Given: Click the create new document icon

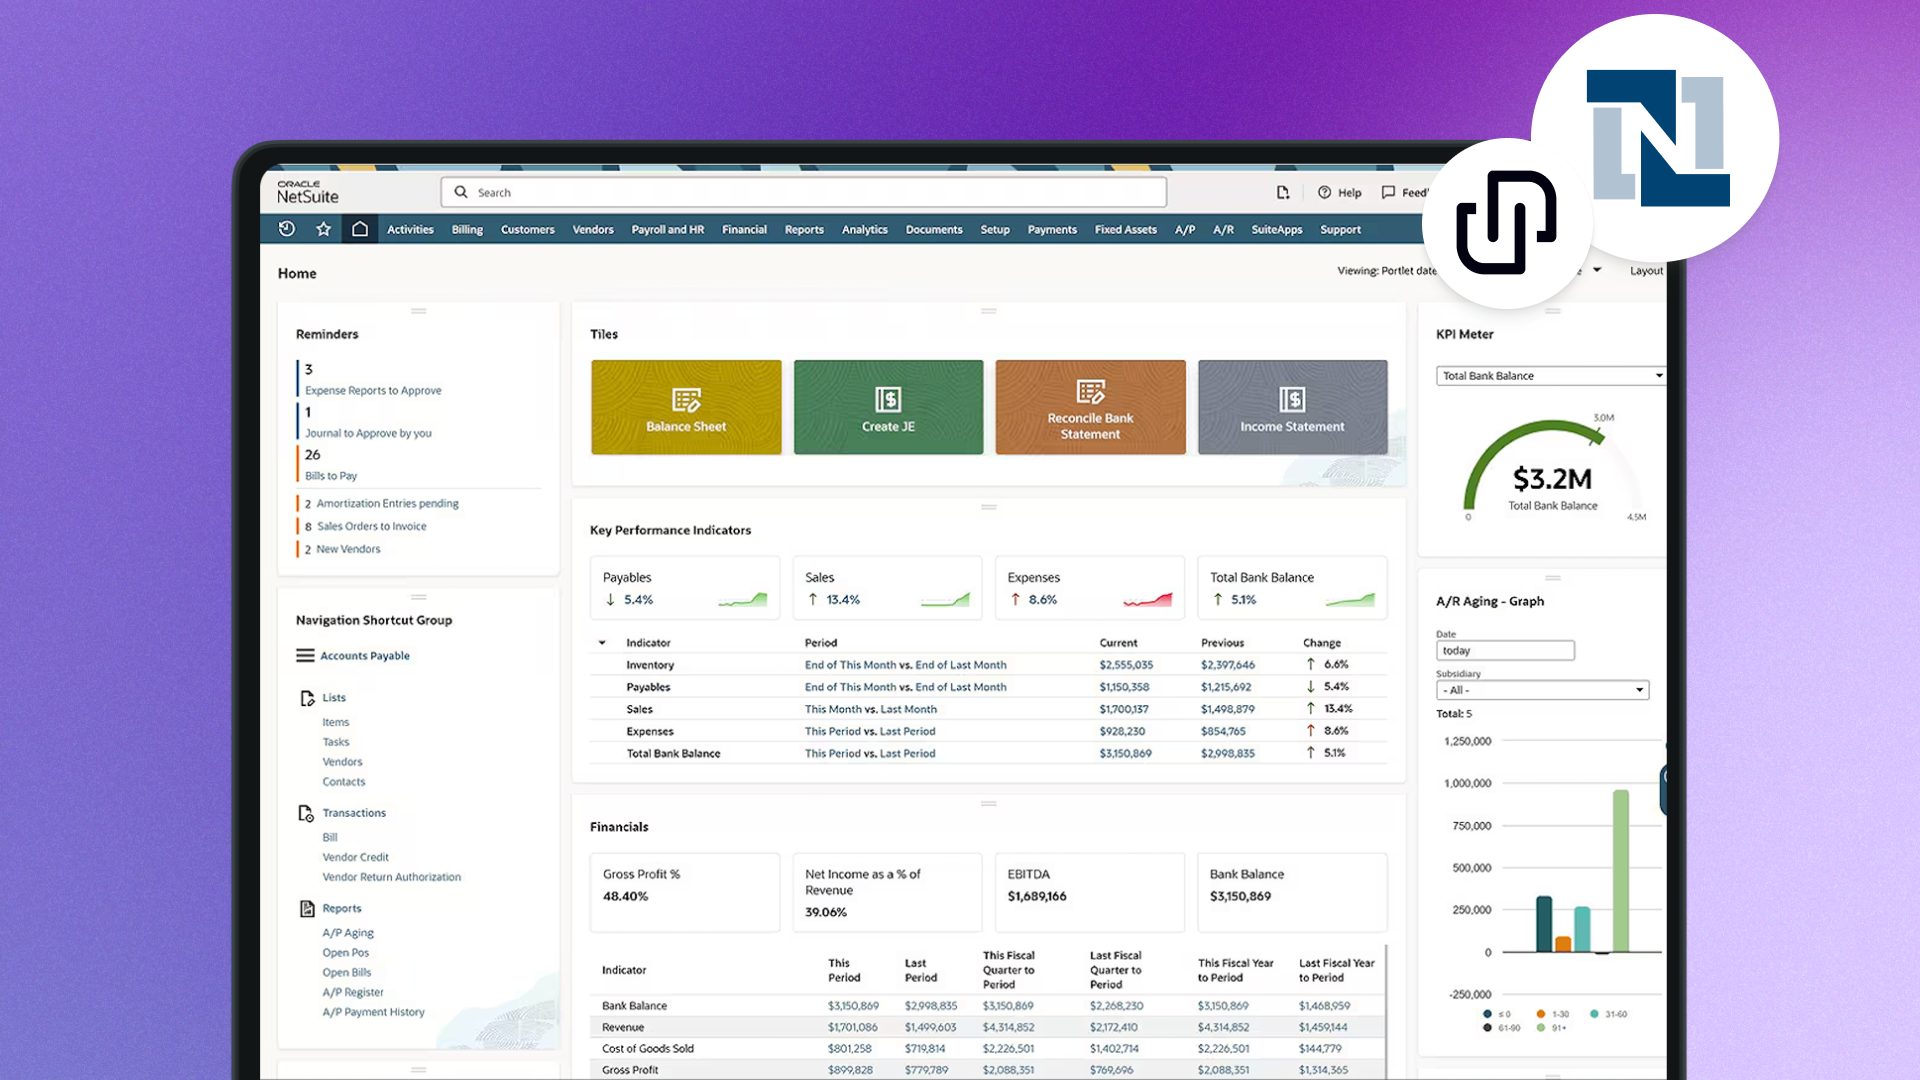Looking at the screenshot, I should tap(1283, 192).
